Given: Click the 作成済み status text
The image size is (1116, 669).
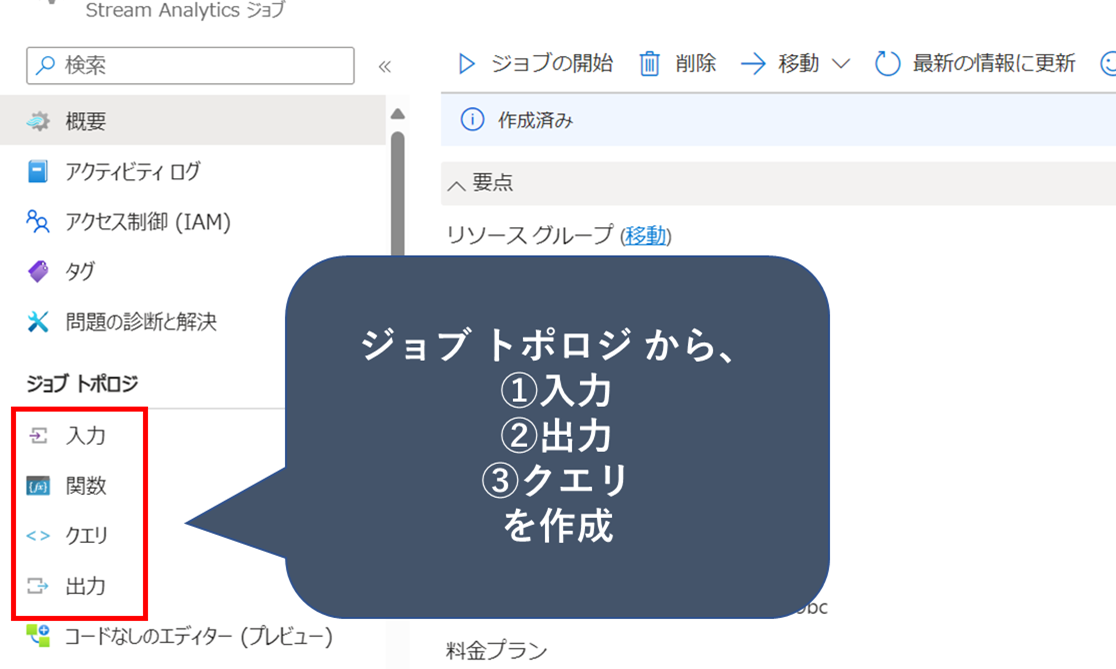Looking at the screenshot, I should (x=535, y=120).
